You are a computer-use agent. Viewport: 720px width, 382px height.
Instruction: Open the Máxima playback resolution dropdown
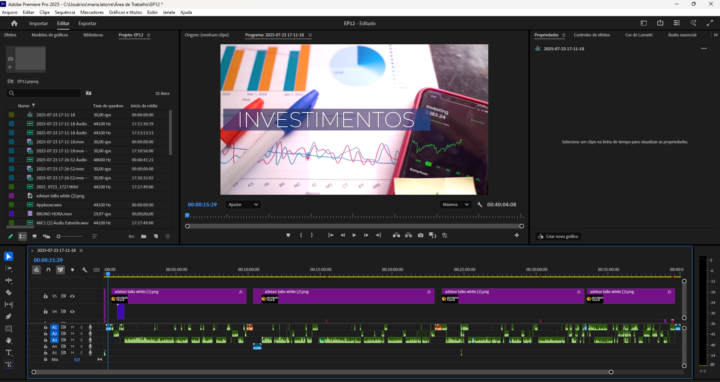(455, 204)
